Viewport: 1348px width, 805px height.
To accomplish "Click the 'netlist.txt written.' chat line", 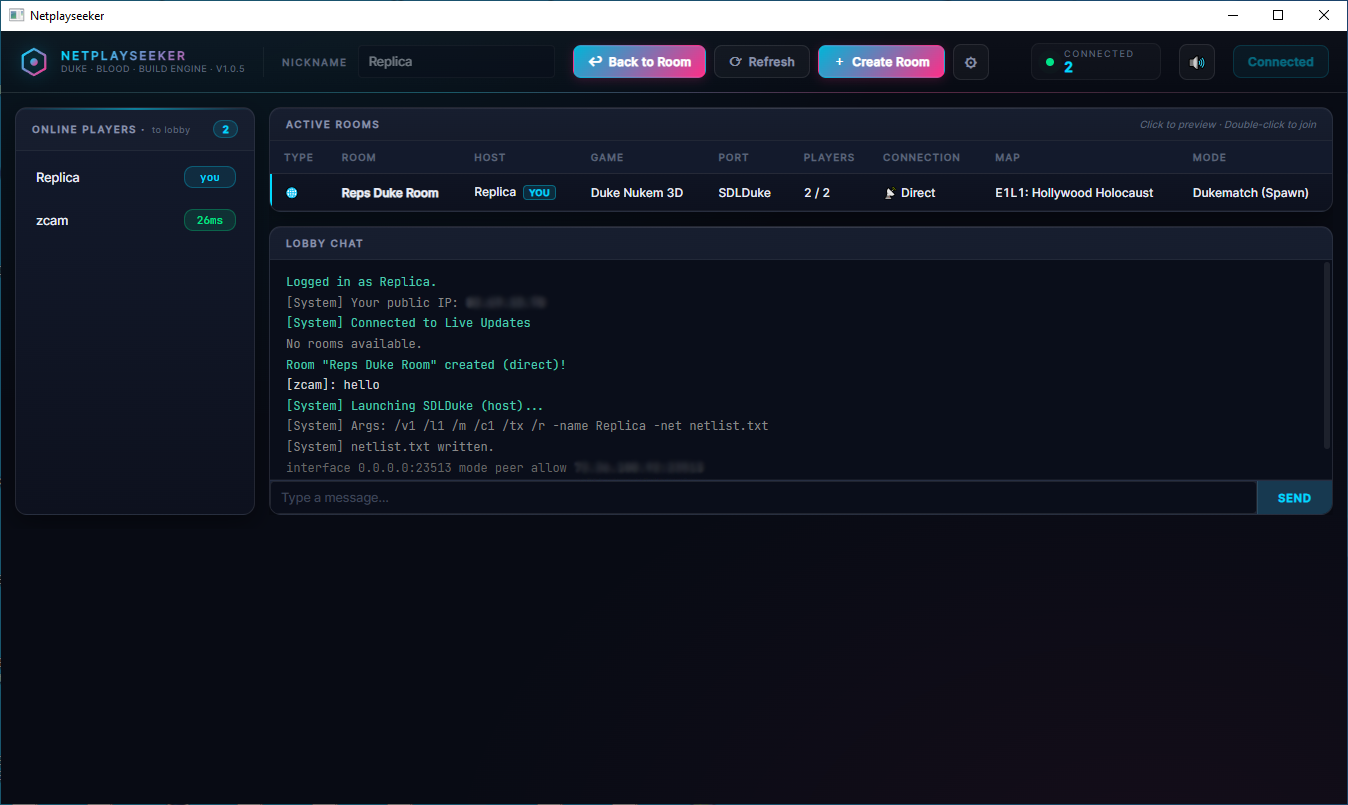I will tap(390, 447).
